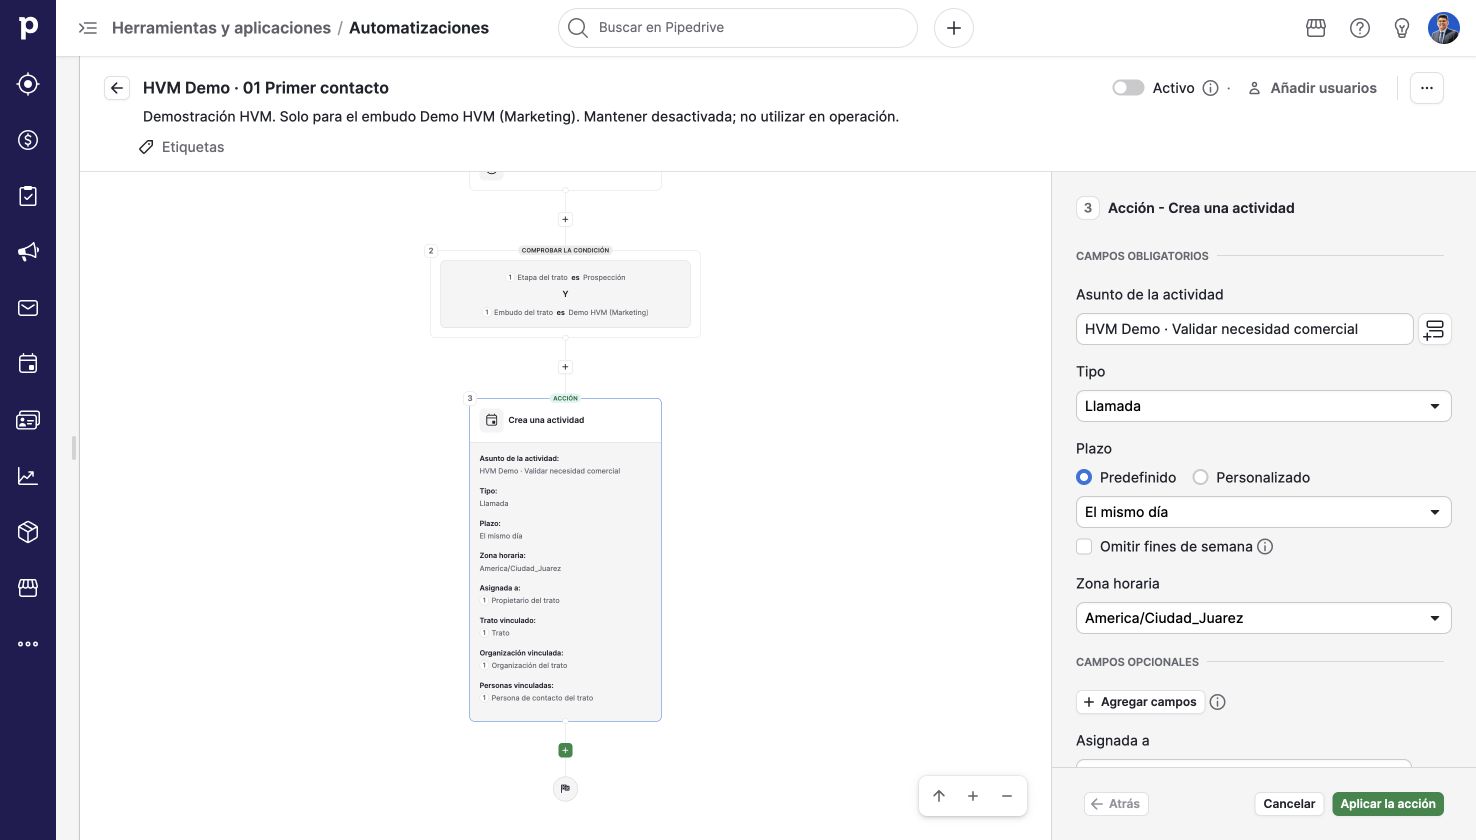The width and height of the screenshot is (1476, 840).
Task: Open Insights chart icon in sidebar
Action: tap(28, 476)
